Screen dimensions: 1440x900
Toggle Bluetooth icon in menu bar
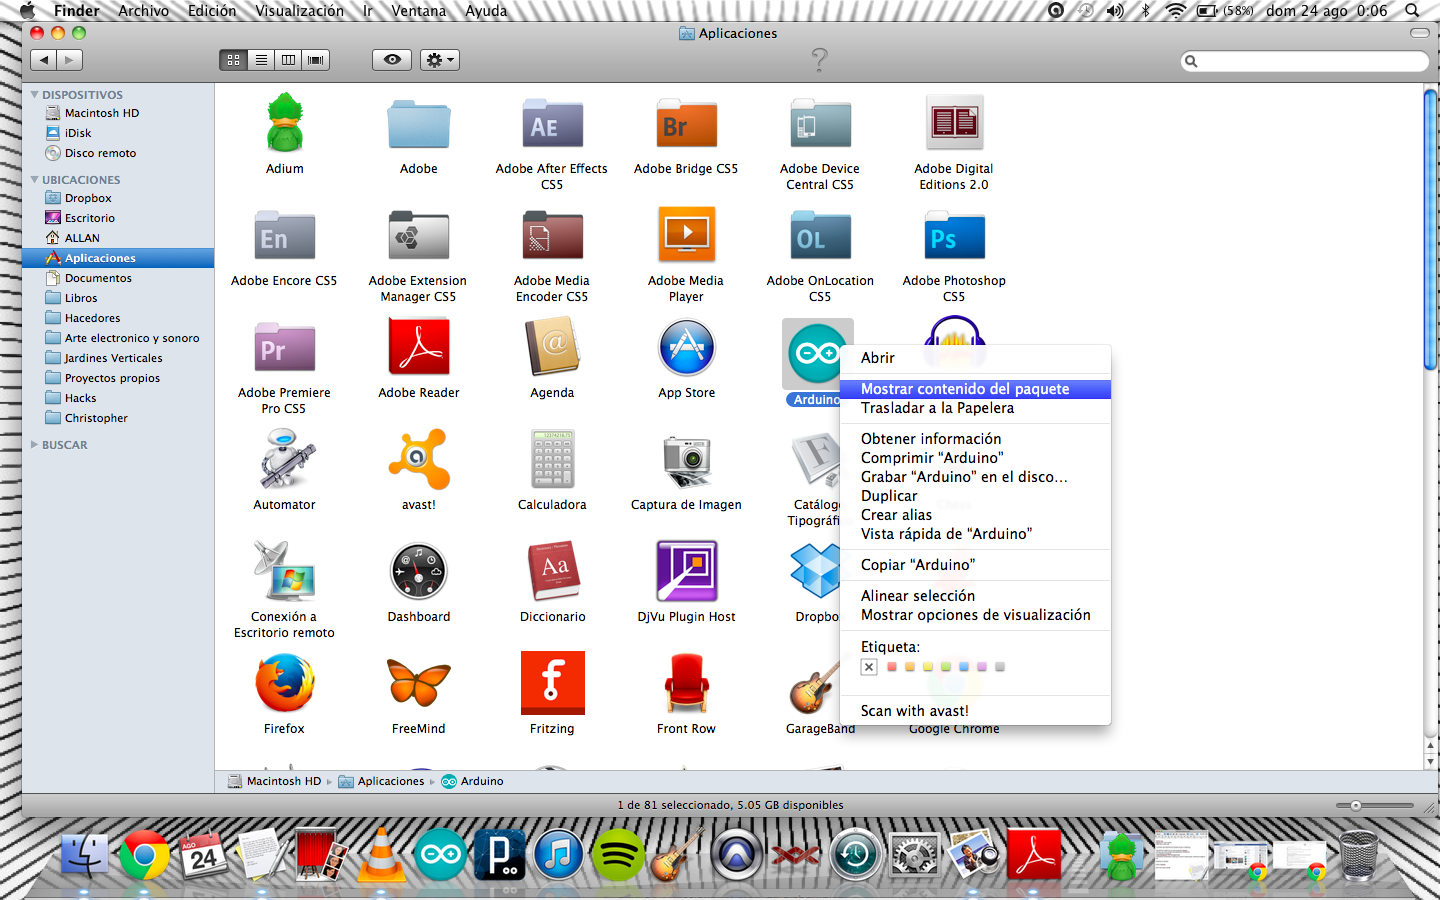click(x=1146, y=11)
